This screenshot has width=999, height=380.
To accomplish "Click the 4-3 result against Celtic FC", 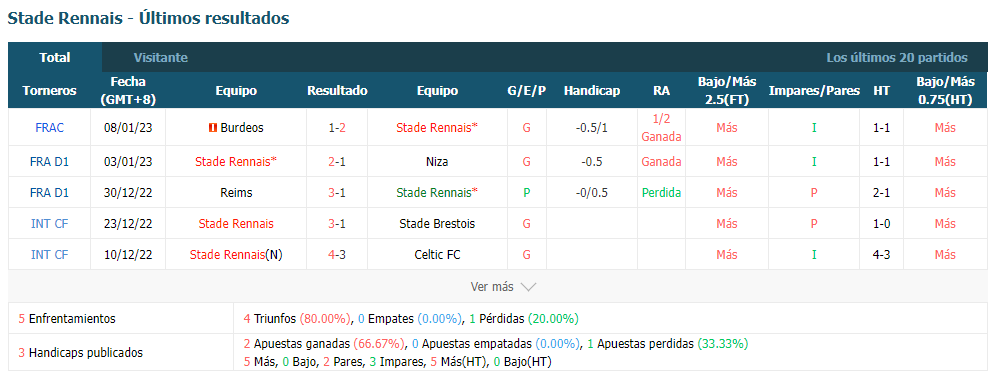I will pos(337,255).
